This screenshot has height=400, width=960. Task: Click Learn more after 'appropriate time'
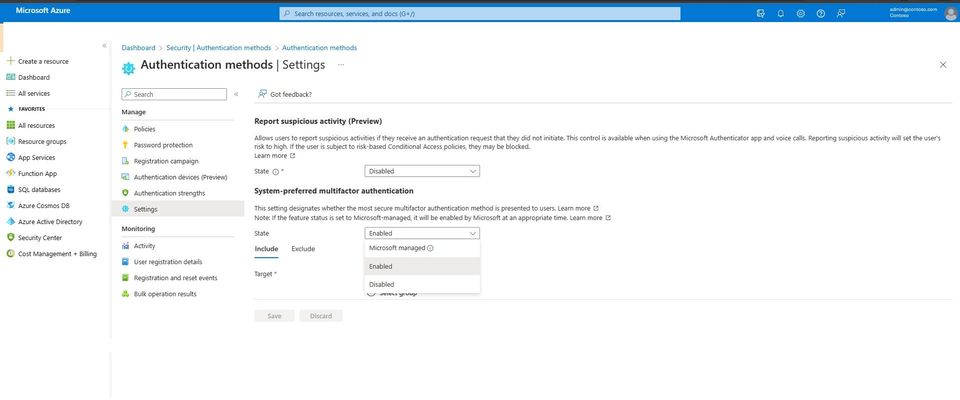[586, 217]
